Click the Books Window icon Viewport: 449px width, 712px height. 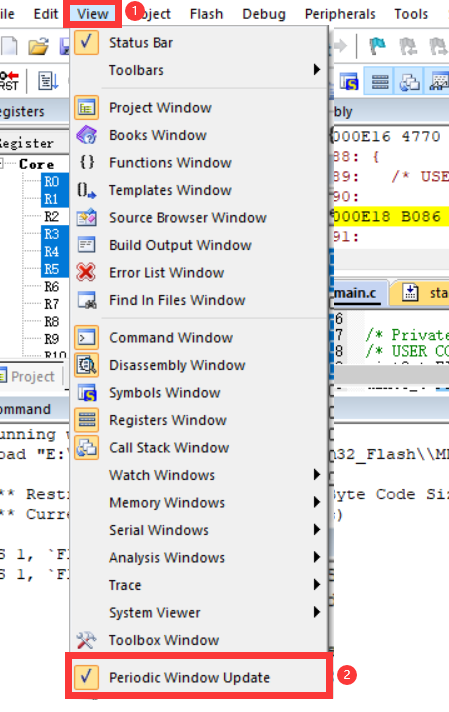pyautogui.click(x=86, y=135)
